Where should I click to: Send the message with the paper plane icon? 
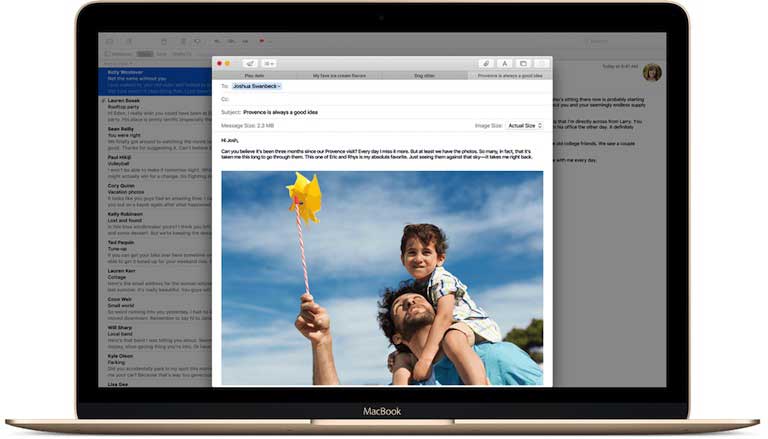(250, 63)
